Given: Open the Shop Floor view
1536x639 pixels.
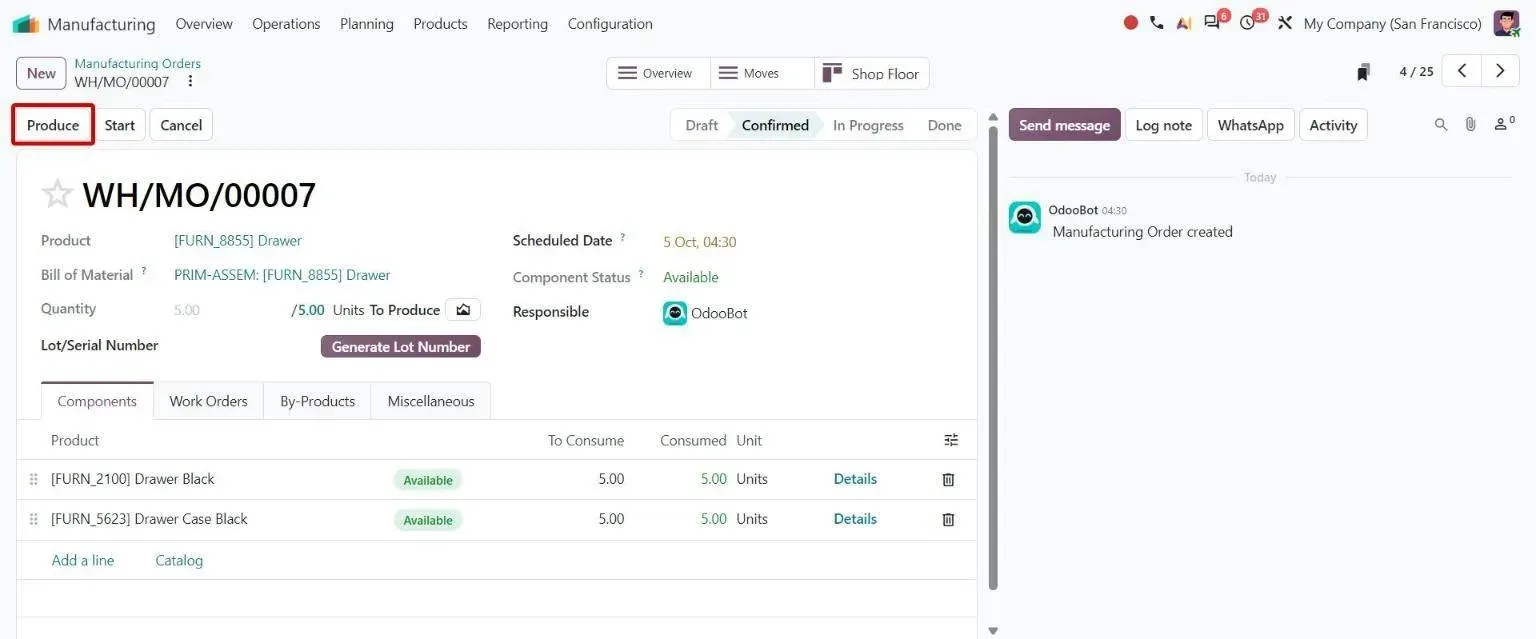Looking at the screenshot, I should pyautogui.click(x=872, y=73).
